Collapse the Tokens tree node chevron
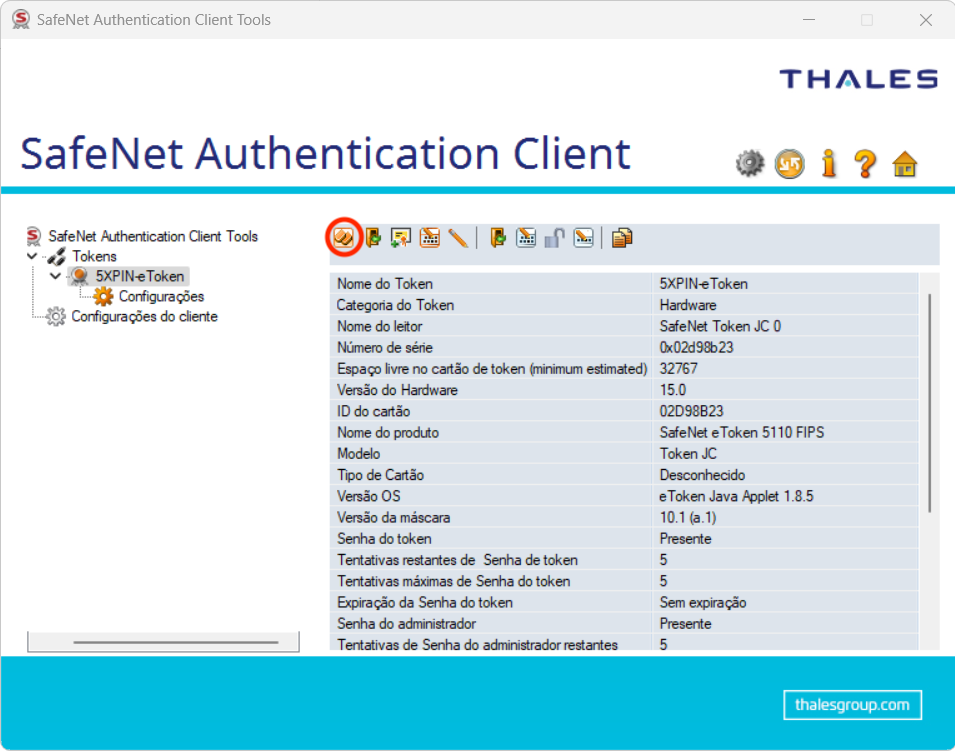This screenshot has height=751, width=955. (32, 256)
